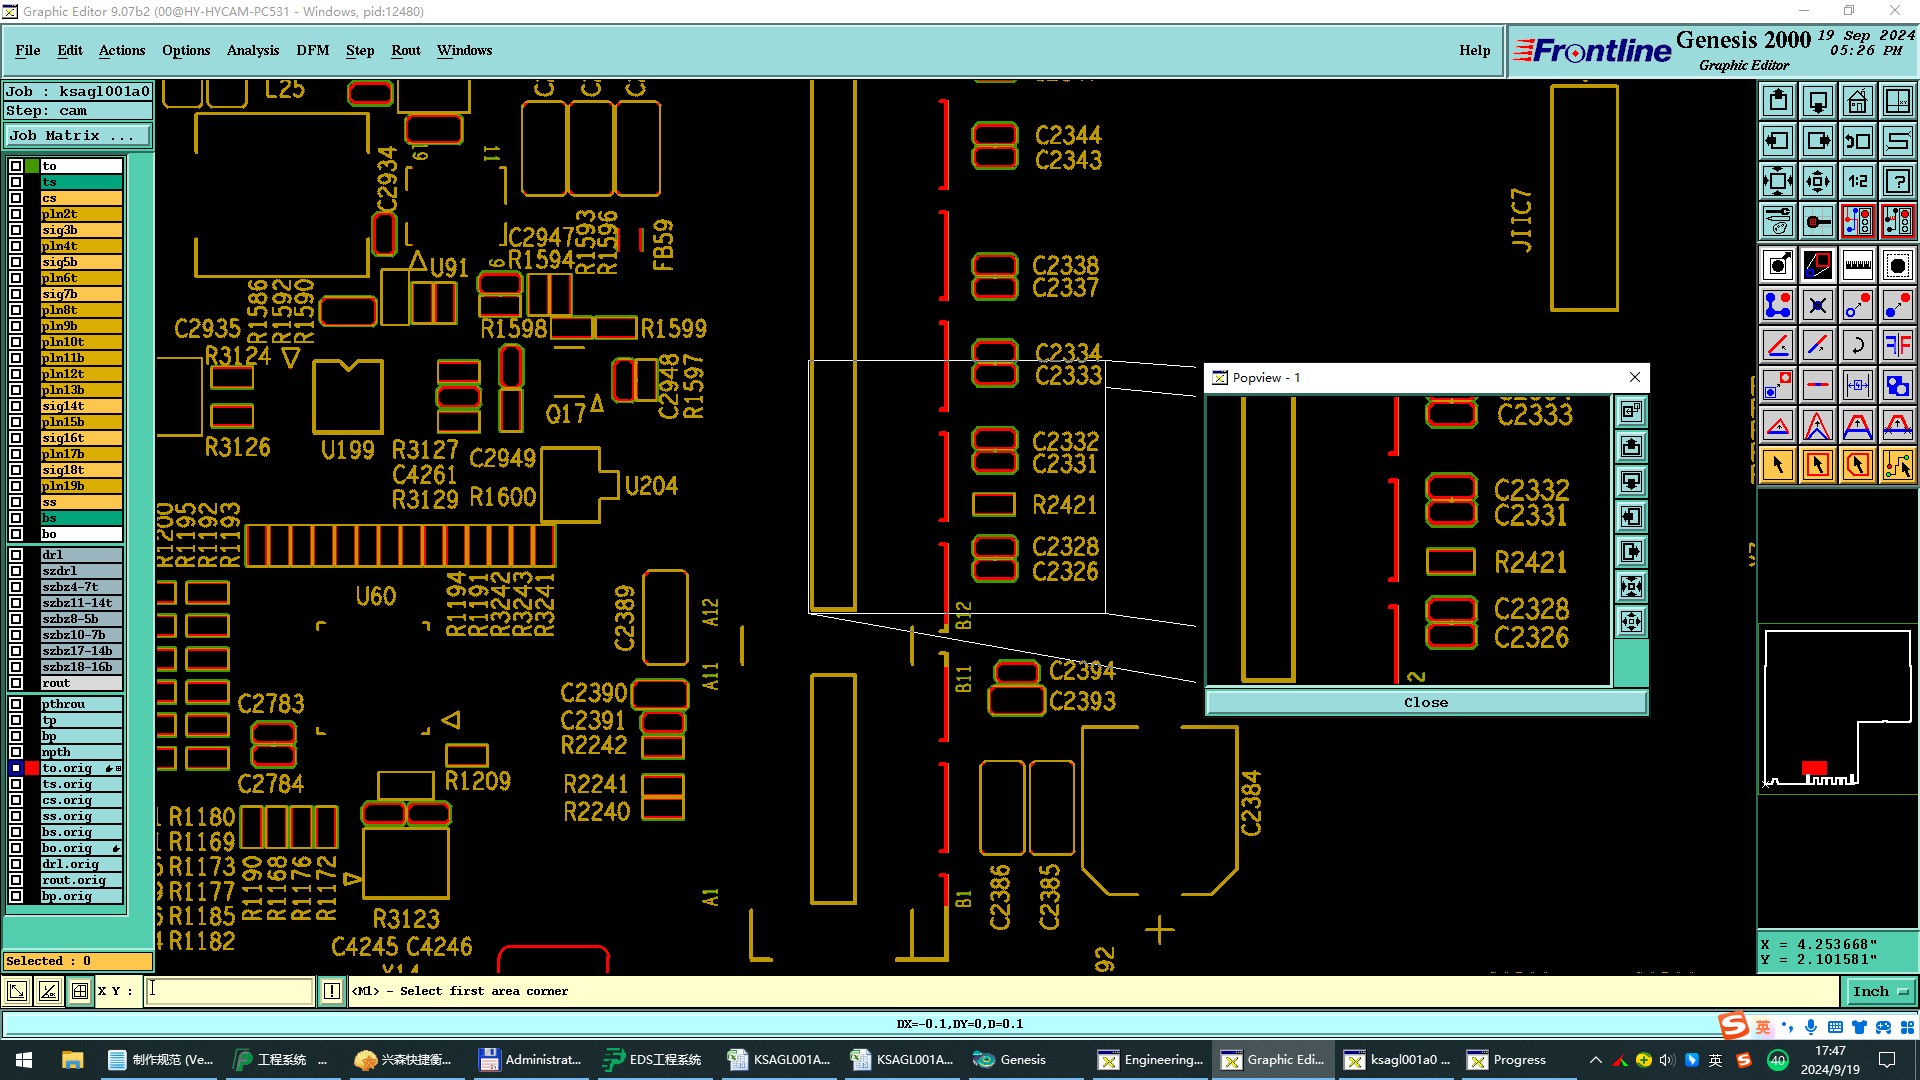This screenshot has height=1080, width=1920.
Task: Click the blue-dot X delete feature icon
Action: (1818, 305)
